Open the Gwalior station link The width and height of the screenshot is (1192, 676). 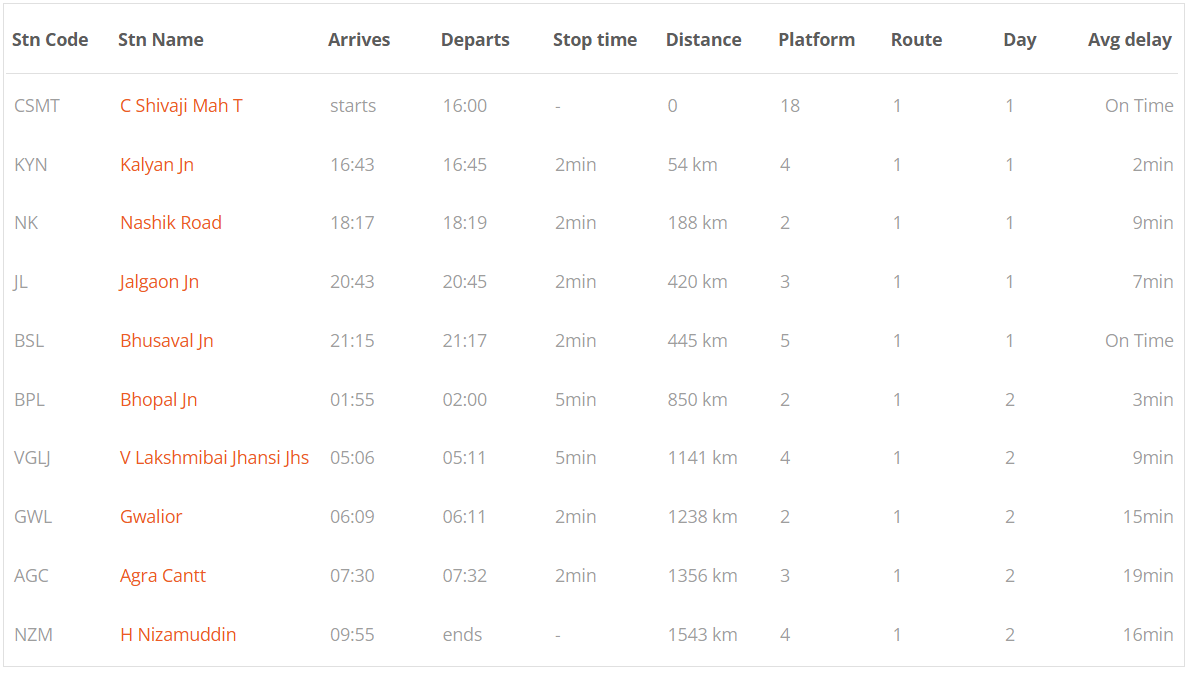[151, 516]
